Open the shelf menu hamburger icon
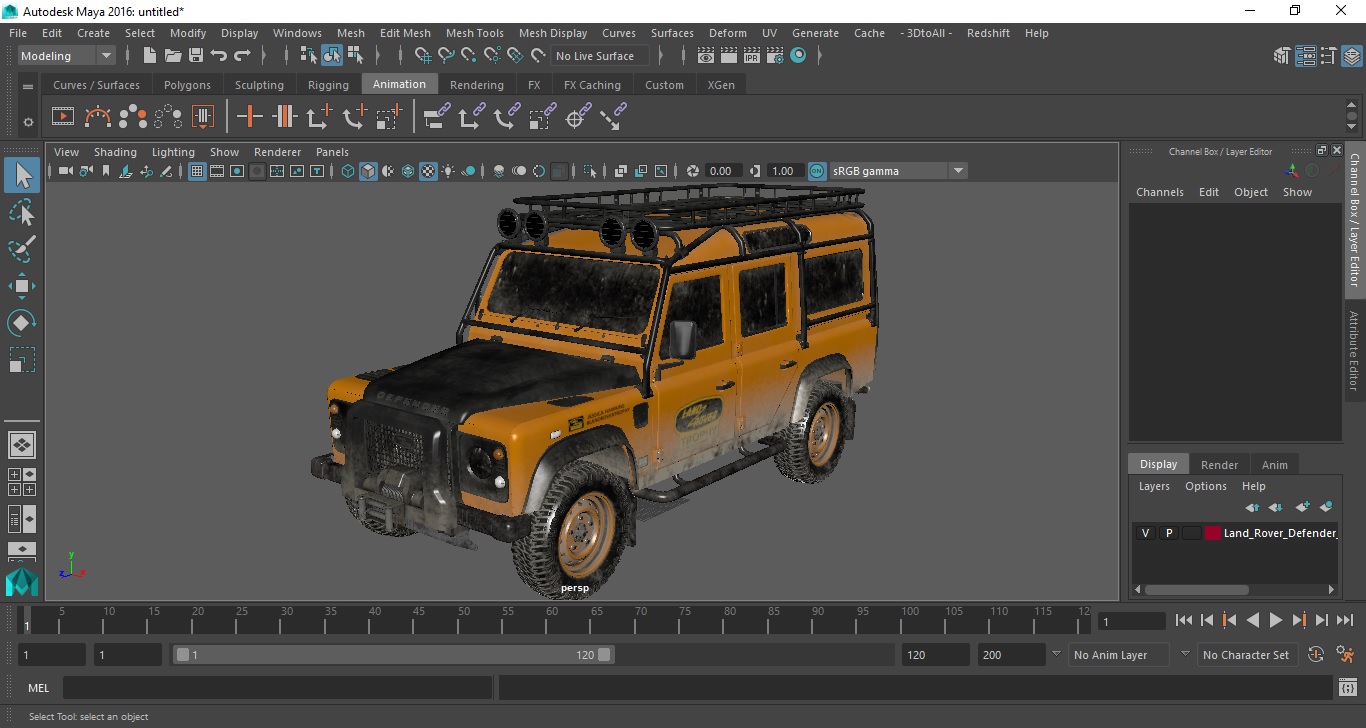Viewport: 1366px width, 728px height. (28, 86)
